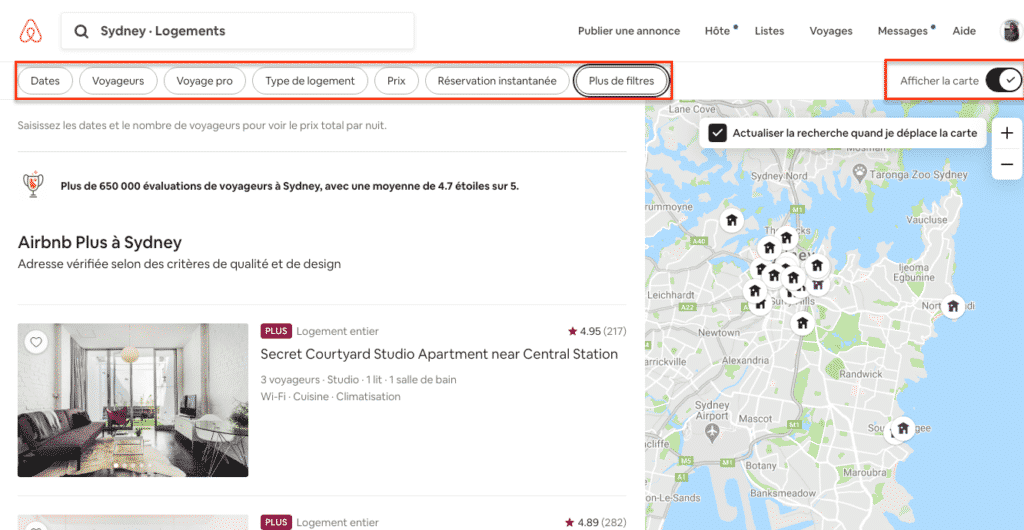Click the Maroubra label on the map
The height and width of the screenshot is (530, 1024).
(864, 472)
